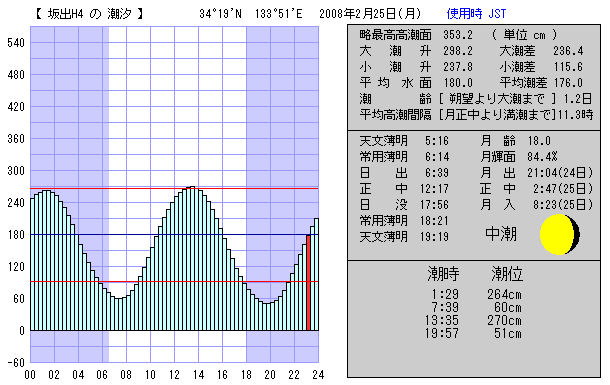The width and height of the screenshot is (610, 385).
Task: Click the '日出' time 6:39
Action: tap(437, 173)
